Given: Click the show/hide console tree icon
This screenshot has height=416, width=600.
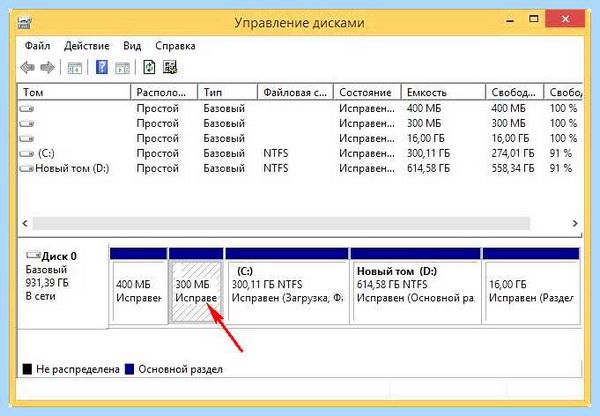Looking at the screenshot, I should point(74,68).
